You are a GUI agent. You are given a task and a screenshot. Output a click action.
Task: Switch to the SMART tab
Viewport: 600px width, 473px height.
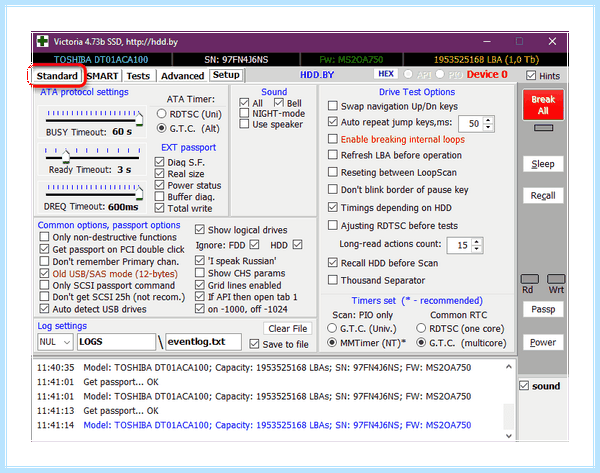click(x=102, y=76)
